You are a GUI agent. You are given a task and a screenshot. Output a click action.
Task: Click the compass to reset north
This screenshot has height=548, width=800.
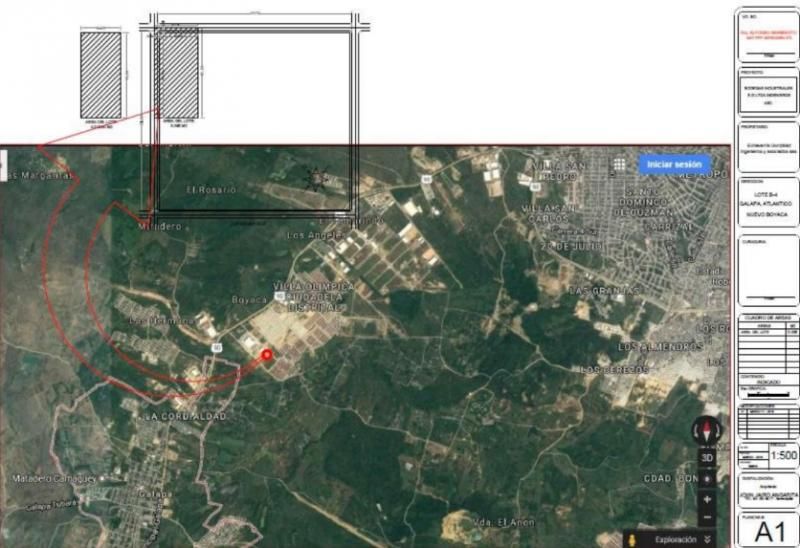pos(707,430)
